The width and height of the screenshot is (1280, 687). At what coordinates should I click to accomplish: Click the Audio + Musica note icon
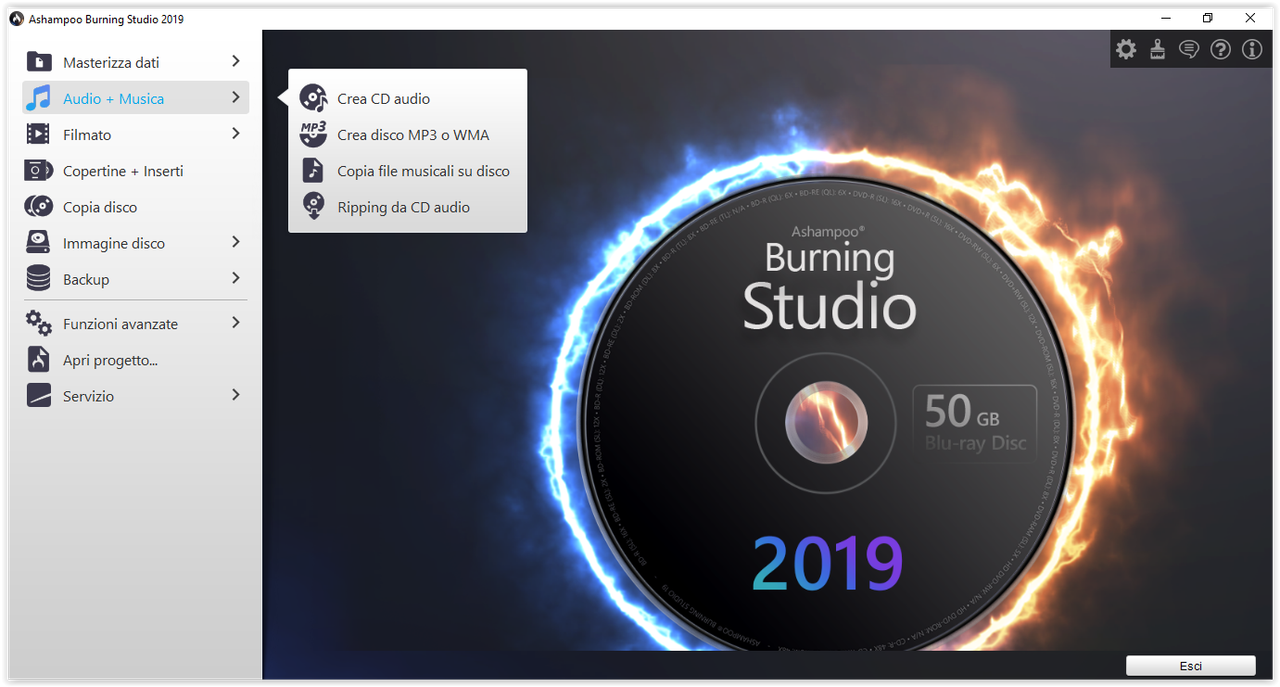pos(38,98)
